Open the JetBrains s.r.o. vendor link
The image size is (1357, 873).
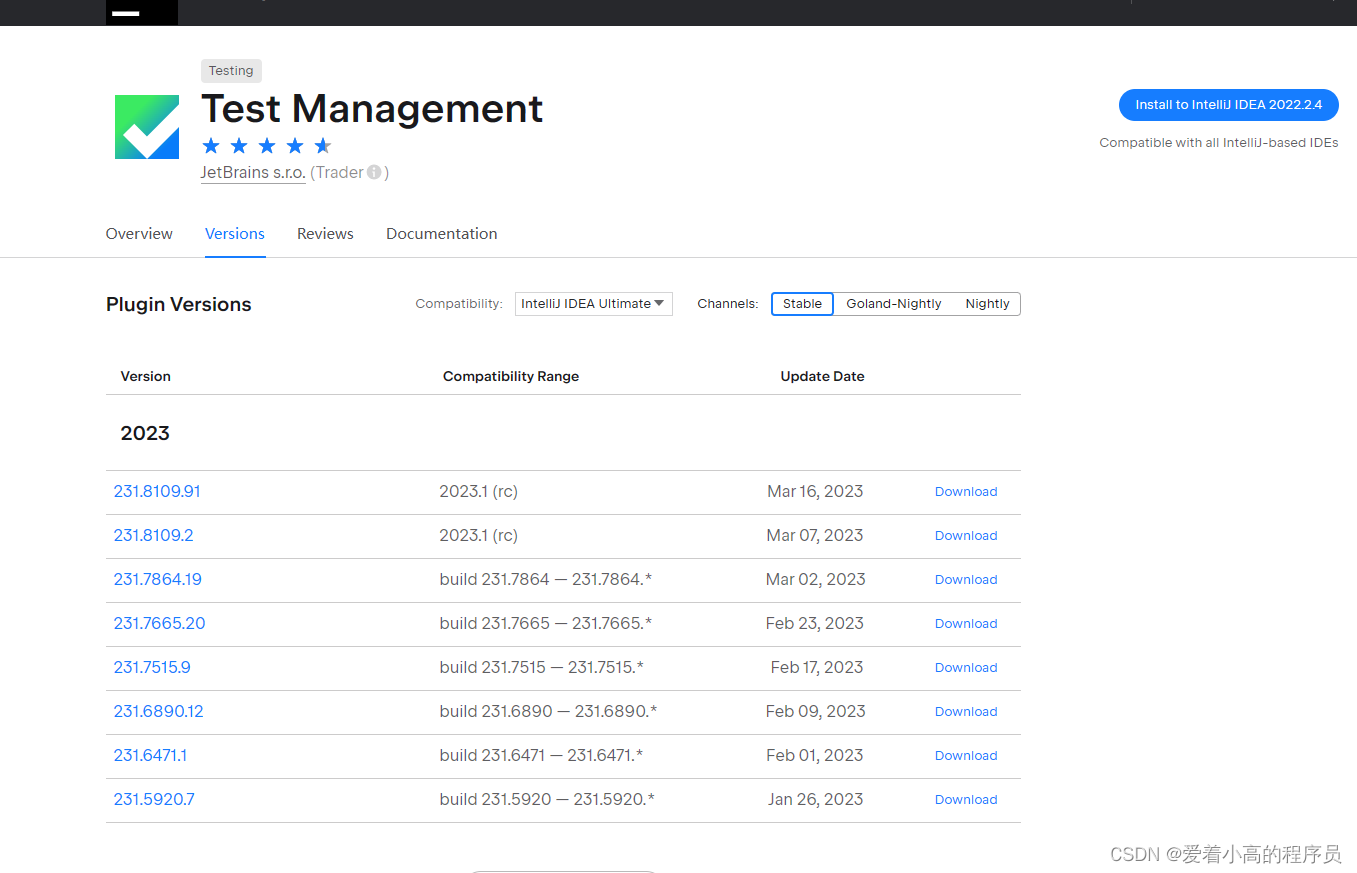pyautogui.click(x=253, y=172)
